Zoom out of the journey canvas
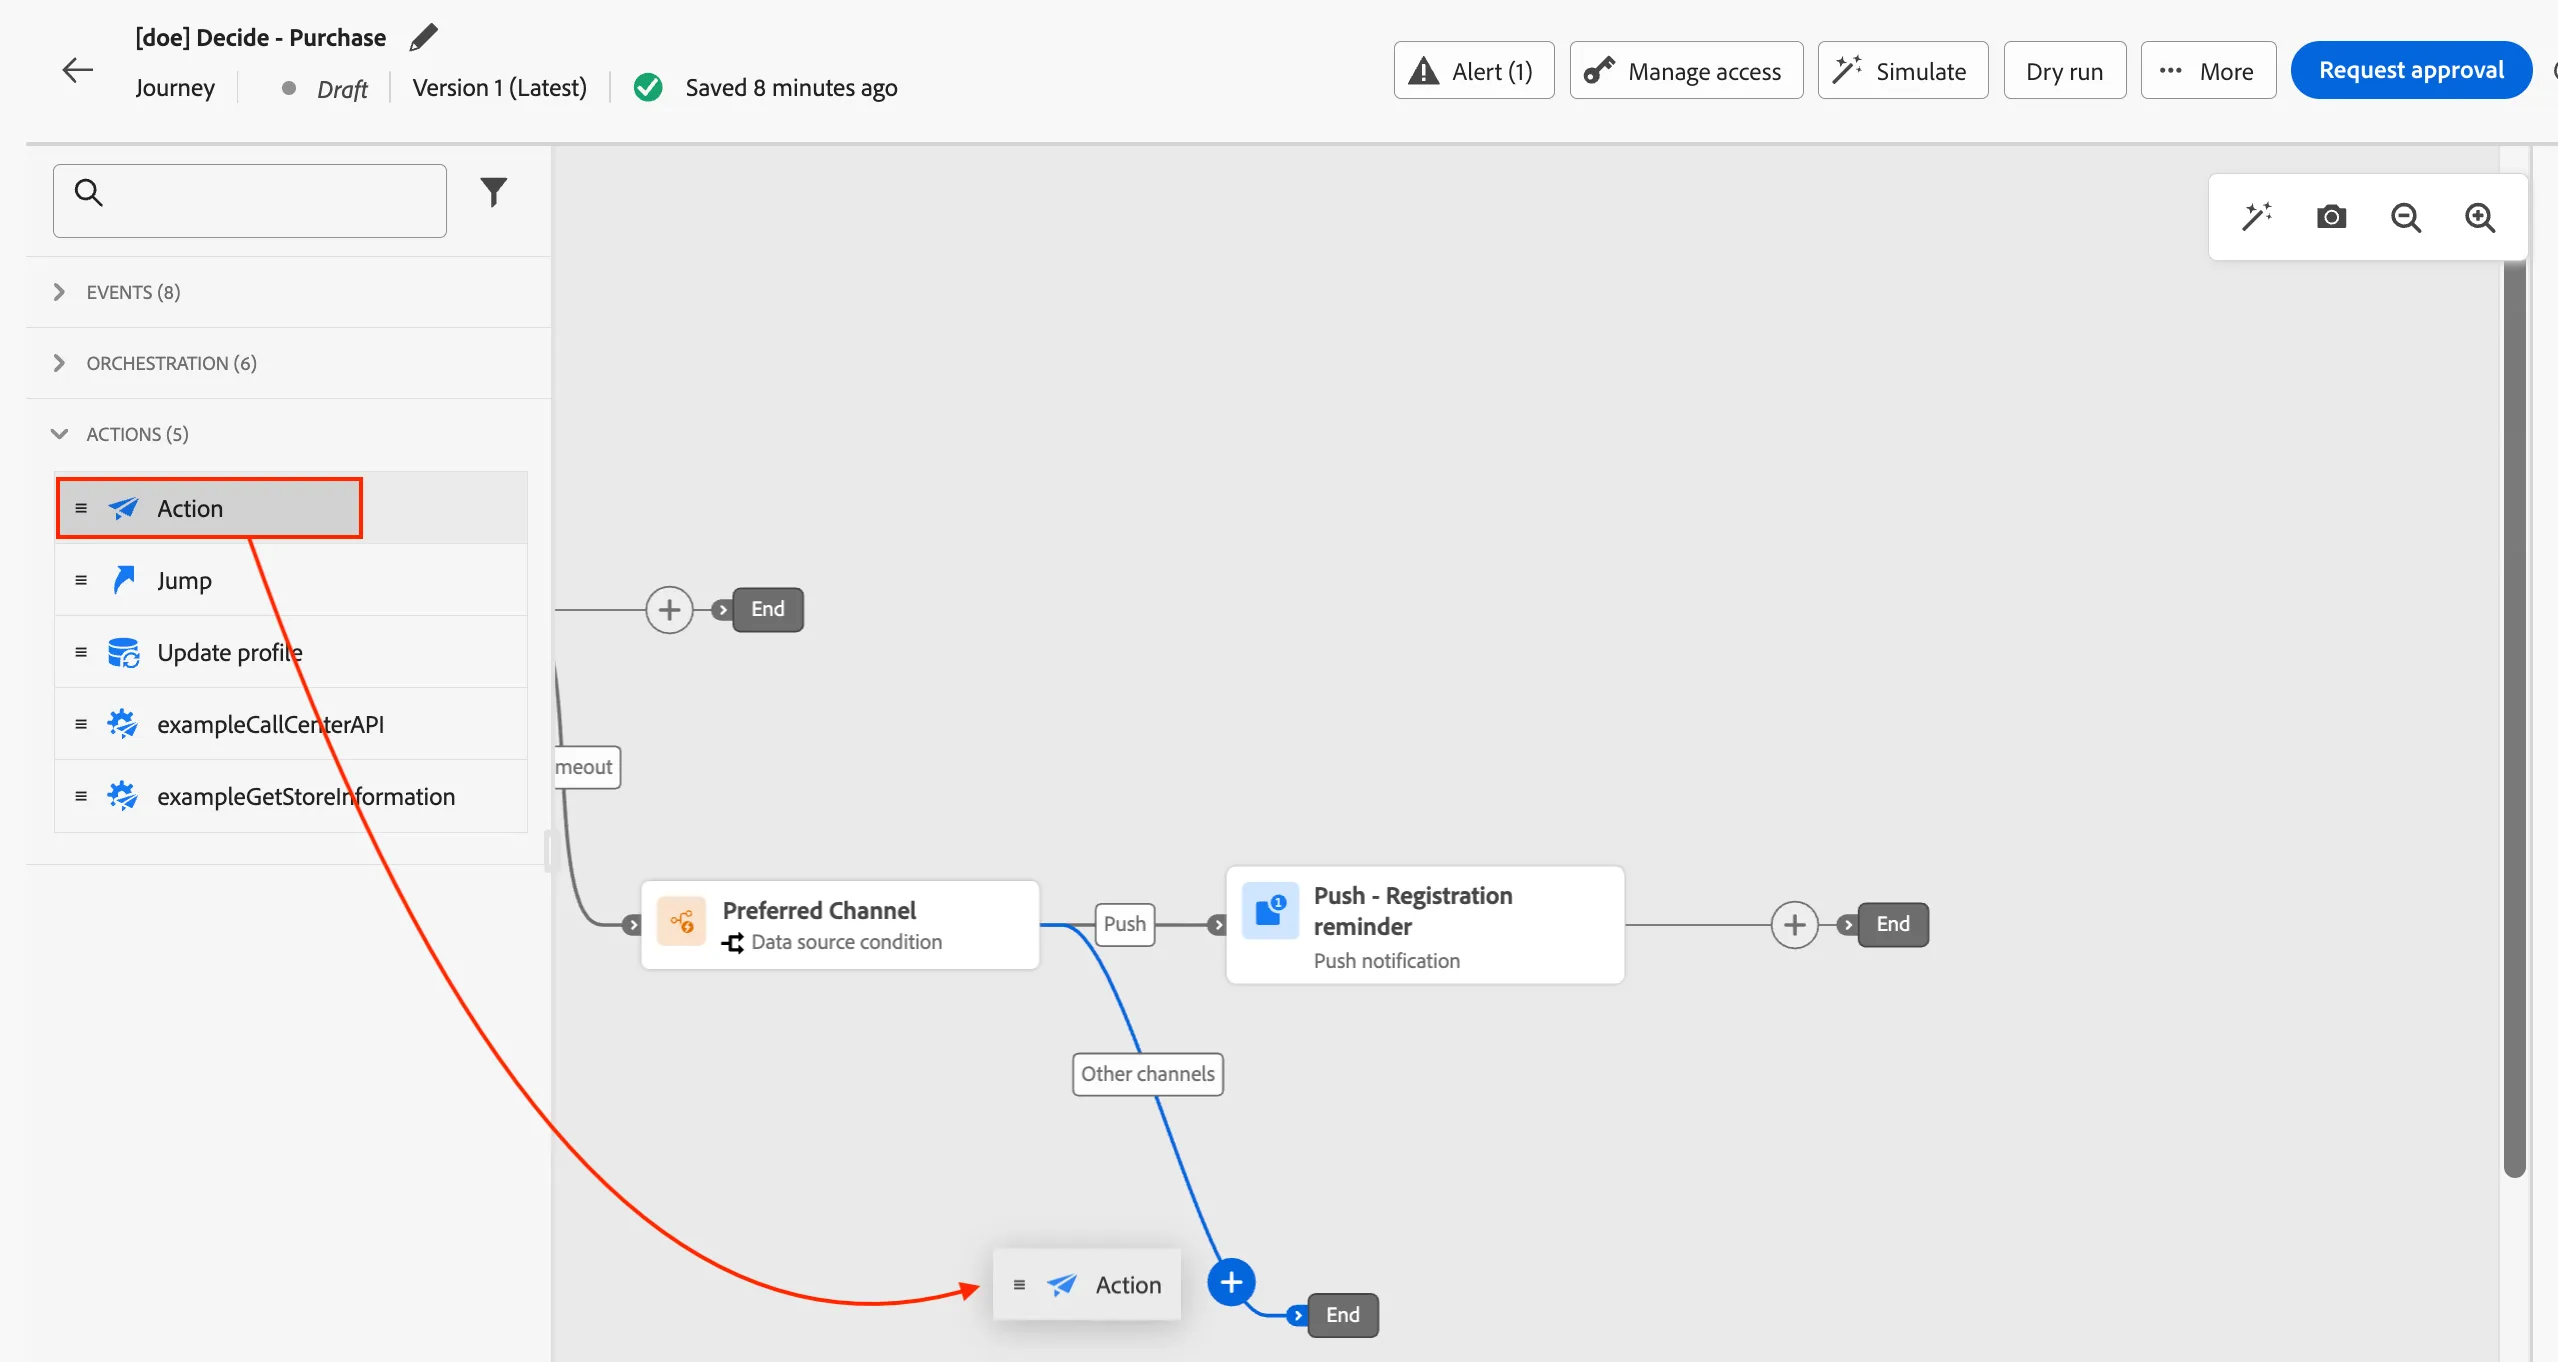Image resolution: width=2558 pixels, height=1362 pixels. tap(2405, 217)
